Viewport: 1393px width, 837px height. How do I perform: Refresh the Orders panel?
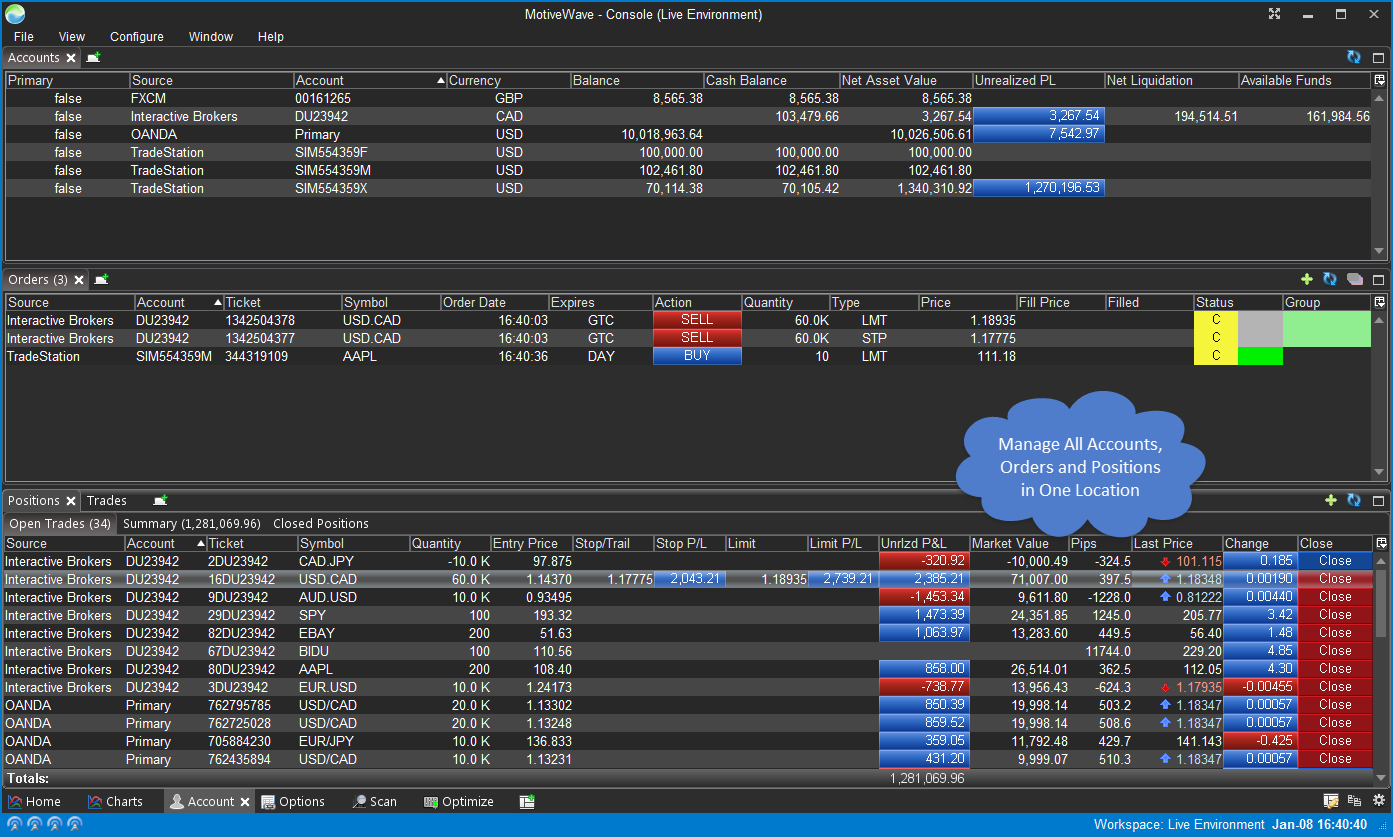point(1330,280)
